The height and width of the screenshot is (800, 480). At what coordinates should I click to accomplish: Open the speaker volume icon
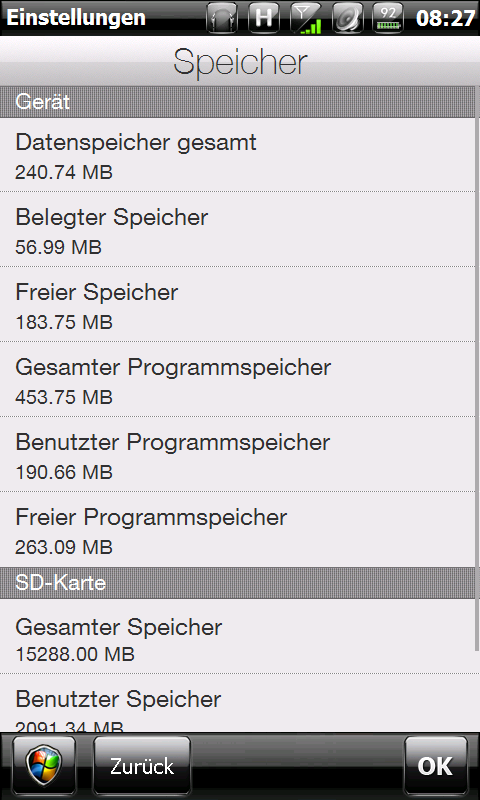[347, 18]
